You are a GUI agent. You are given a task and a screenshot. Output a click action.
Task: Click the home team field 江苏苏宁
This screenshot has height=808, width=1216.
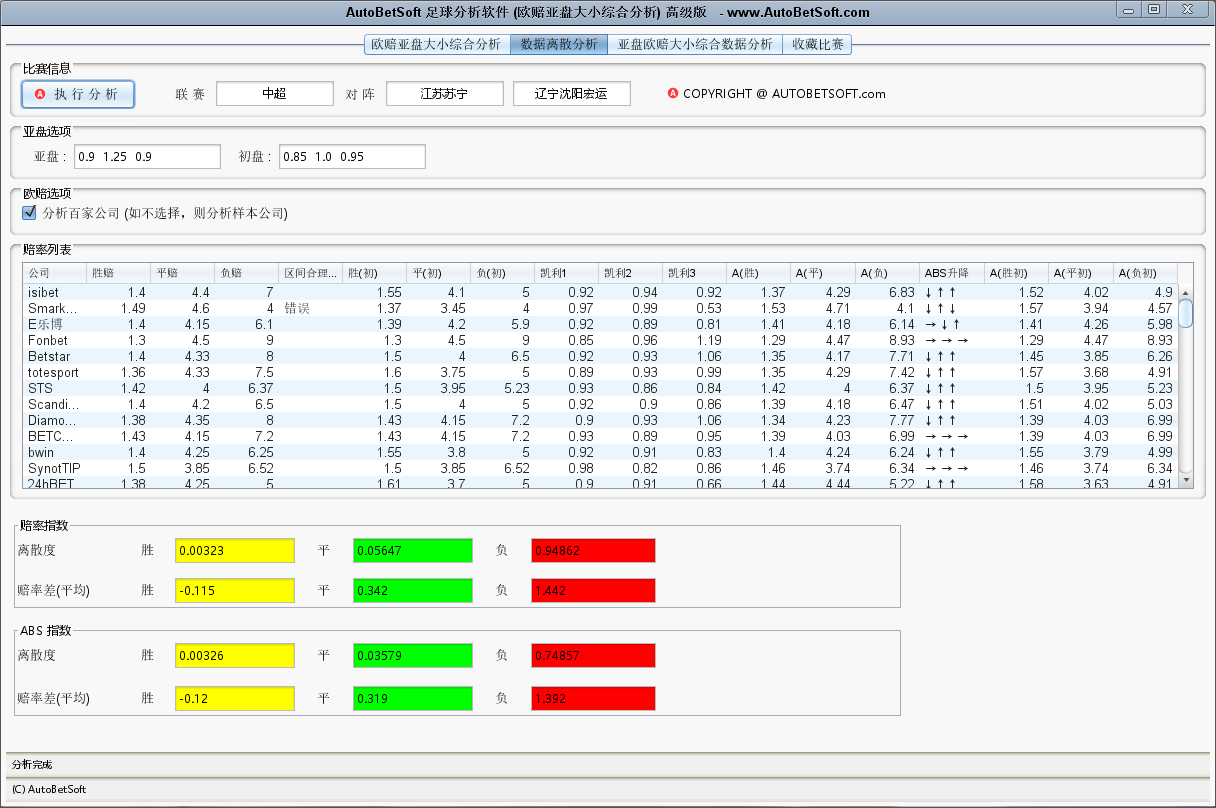445,94
